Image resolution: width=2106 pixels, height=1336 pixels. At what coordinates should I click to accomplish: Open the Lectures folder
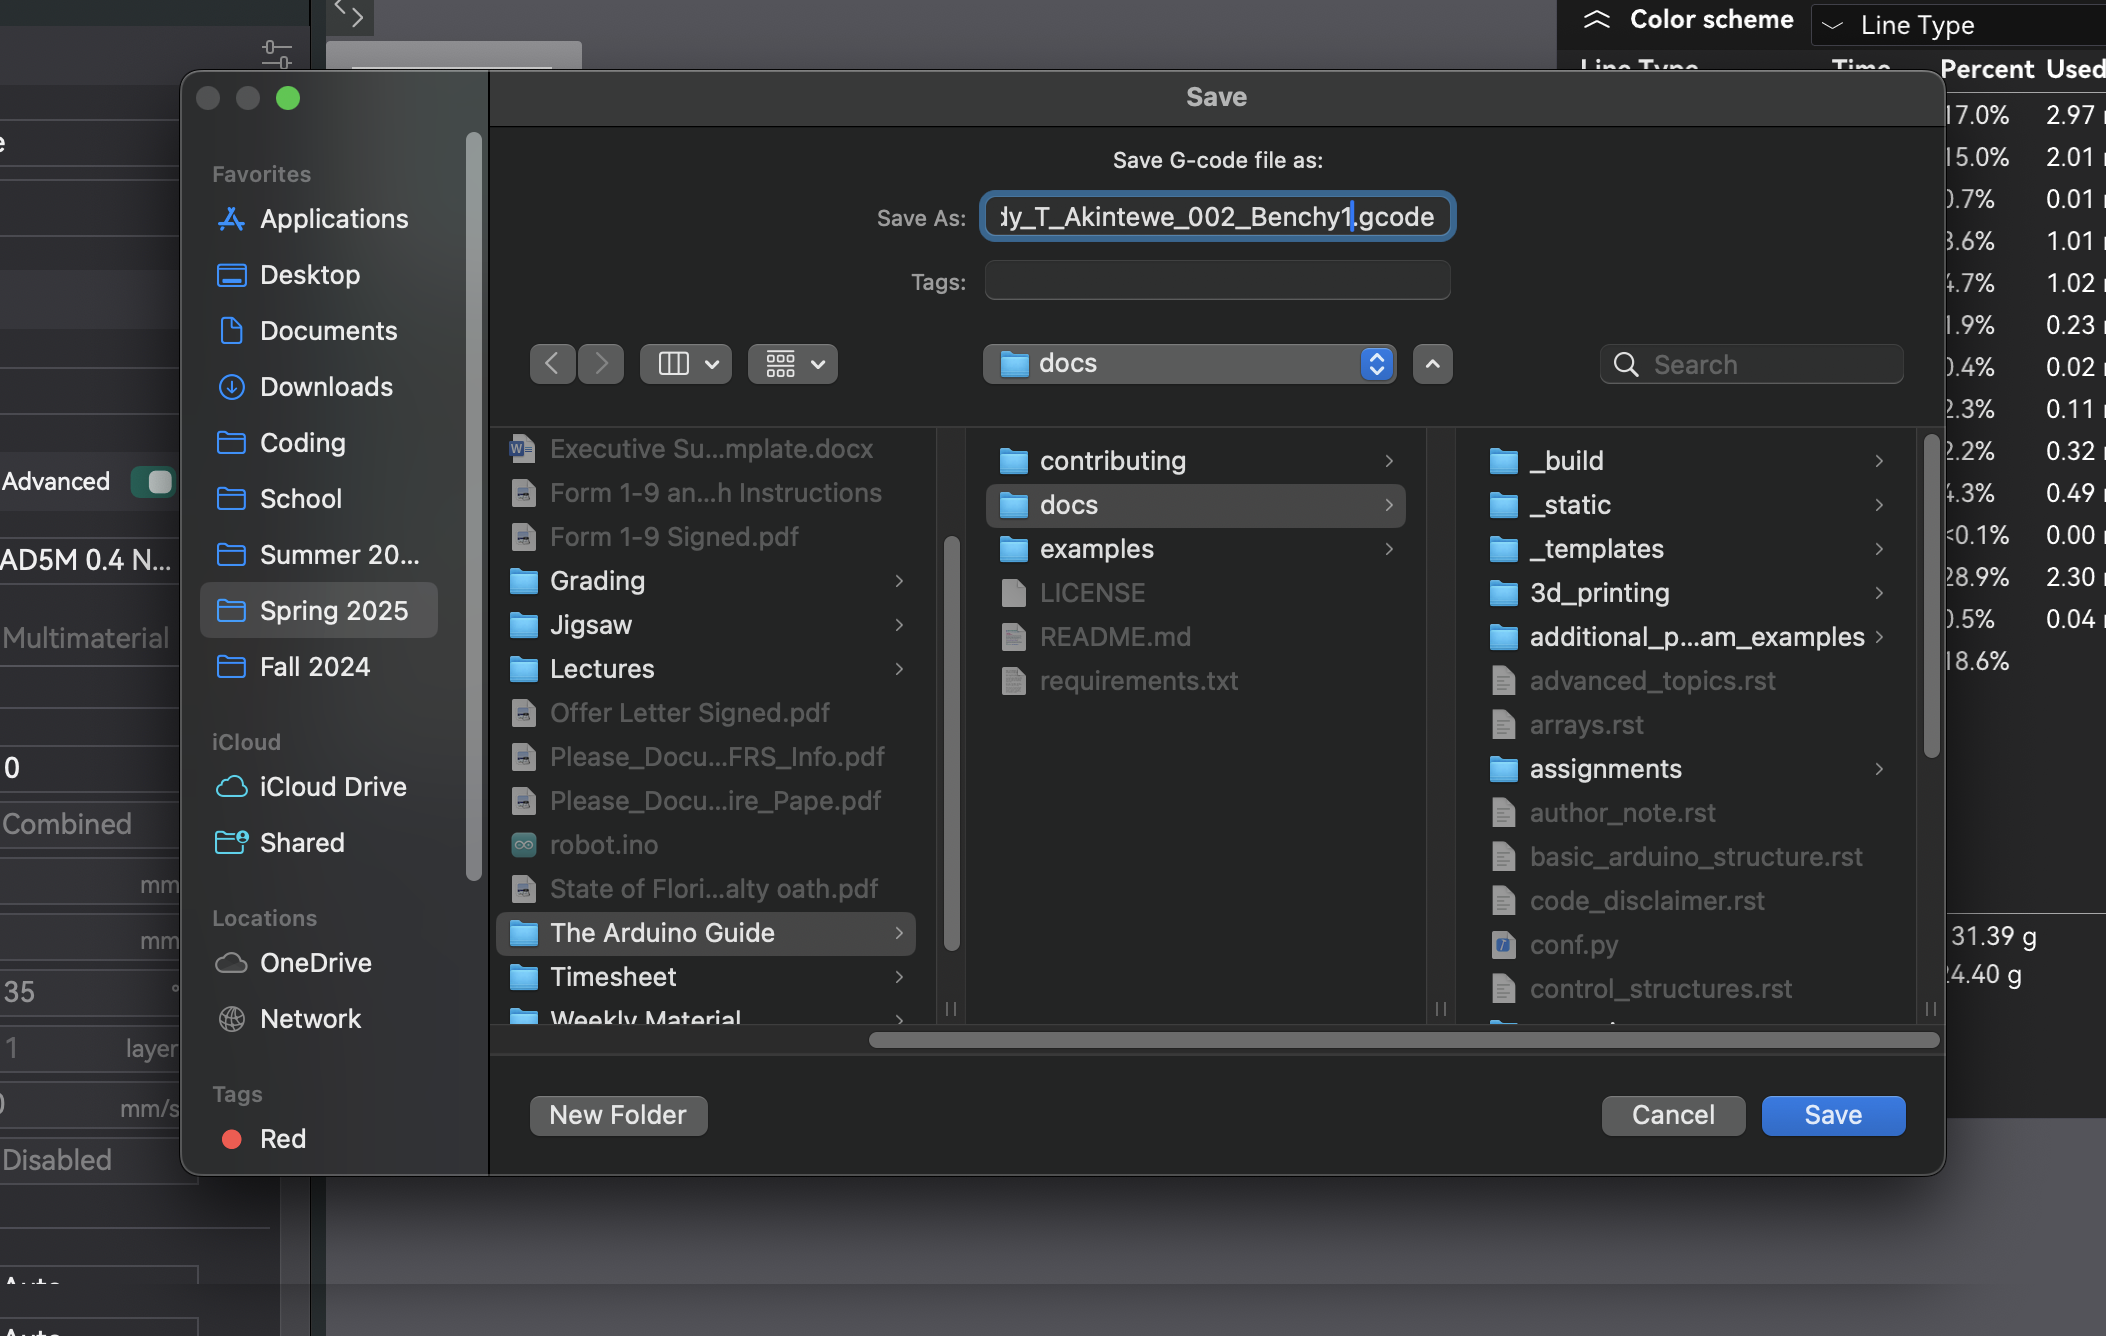point(706,669)
